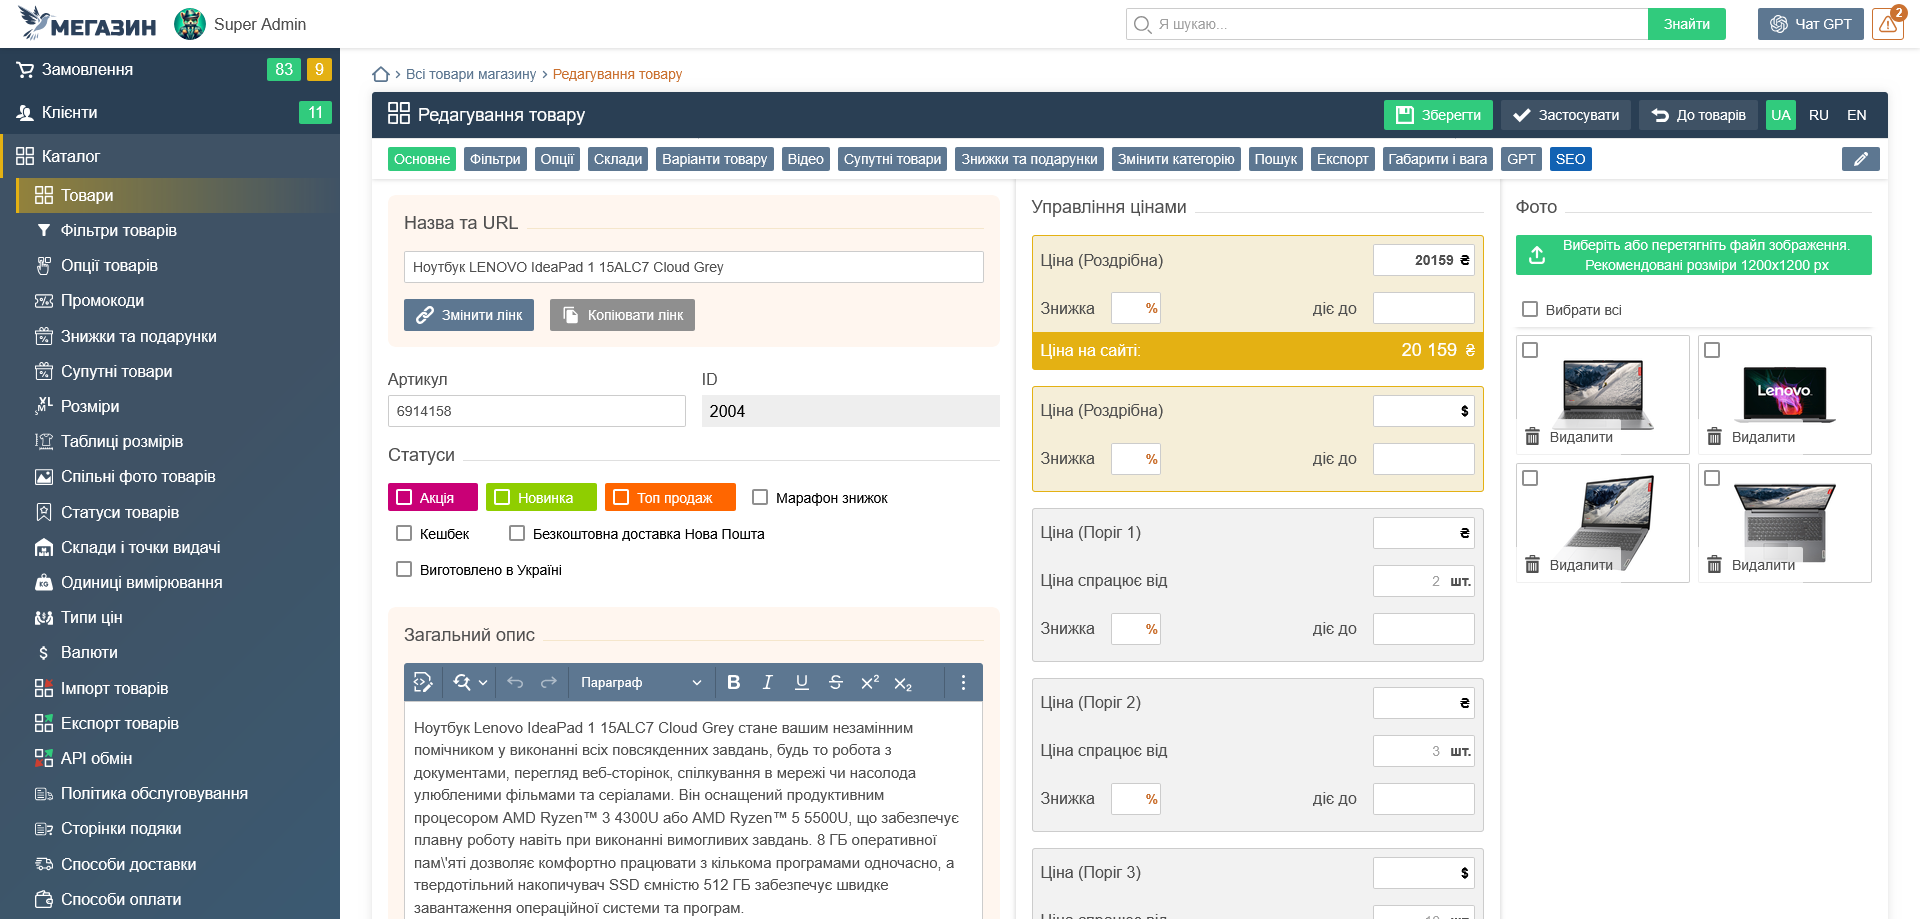Image resolution: width=1920 pixels, height=919 pixels.
Task: Undo last change in description editor
Action: [x=515, y=682]
